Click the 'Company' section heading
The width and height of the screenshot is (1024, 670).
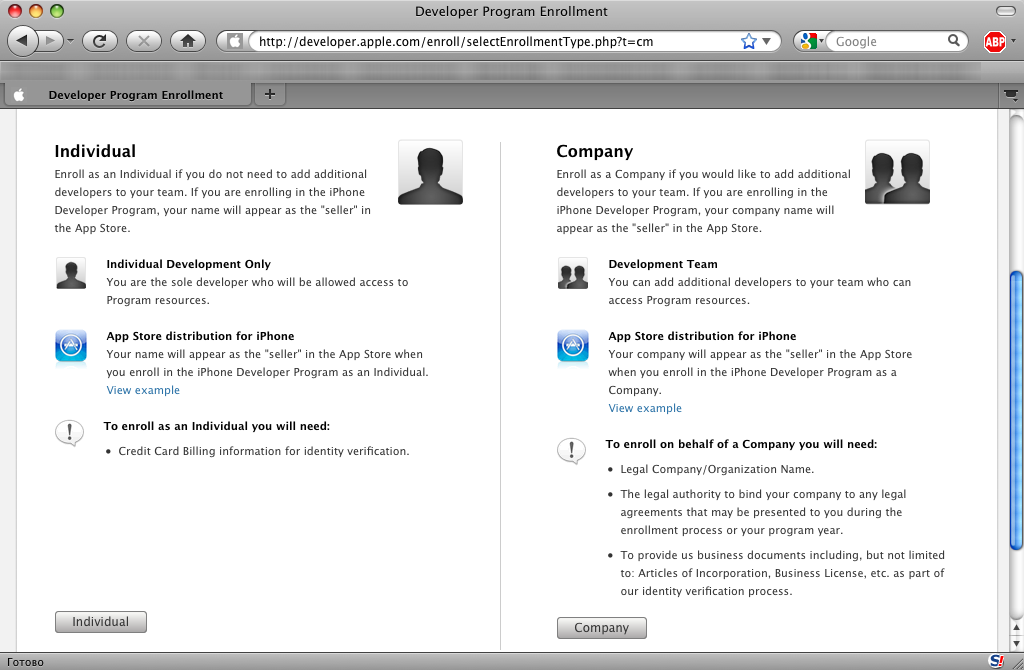click(x=594, y=151)
